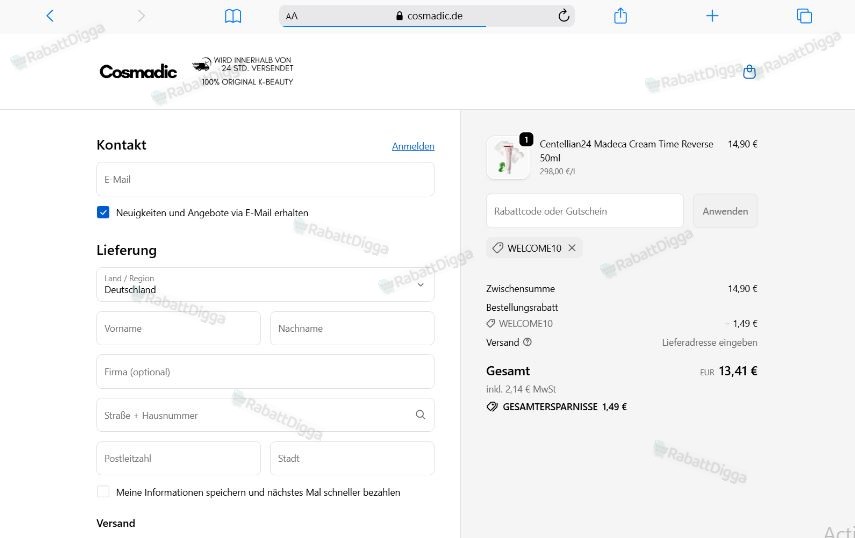Click the Anwenden button
This screenshot has width=855, height=538.
click(x=725, y=211)
